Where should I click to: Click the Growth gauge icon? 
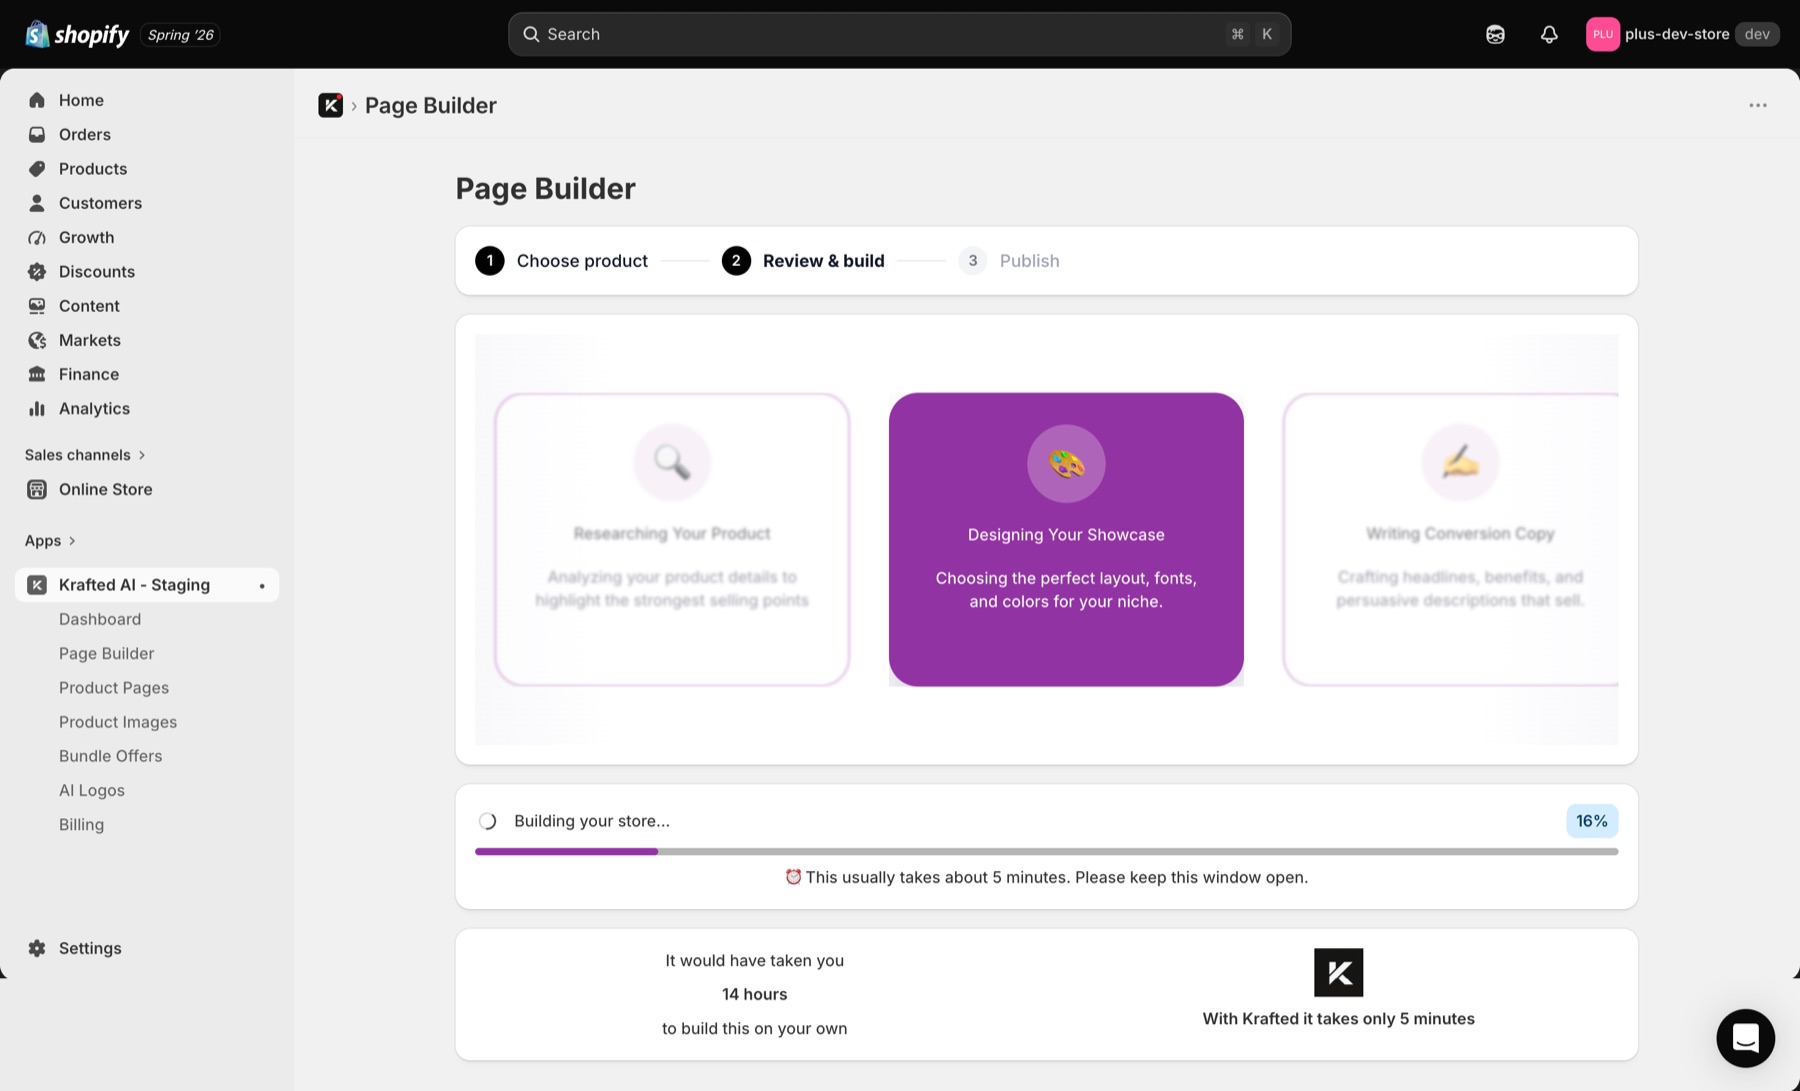point(37,237)
